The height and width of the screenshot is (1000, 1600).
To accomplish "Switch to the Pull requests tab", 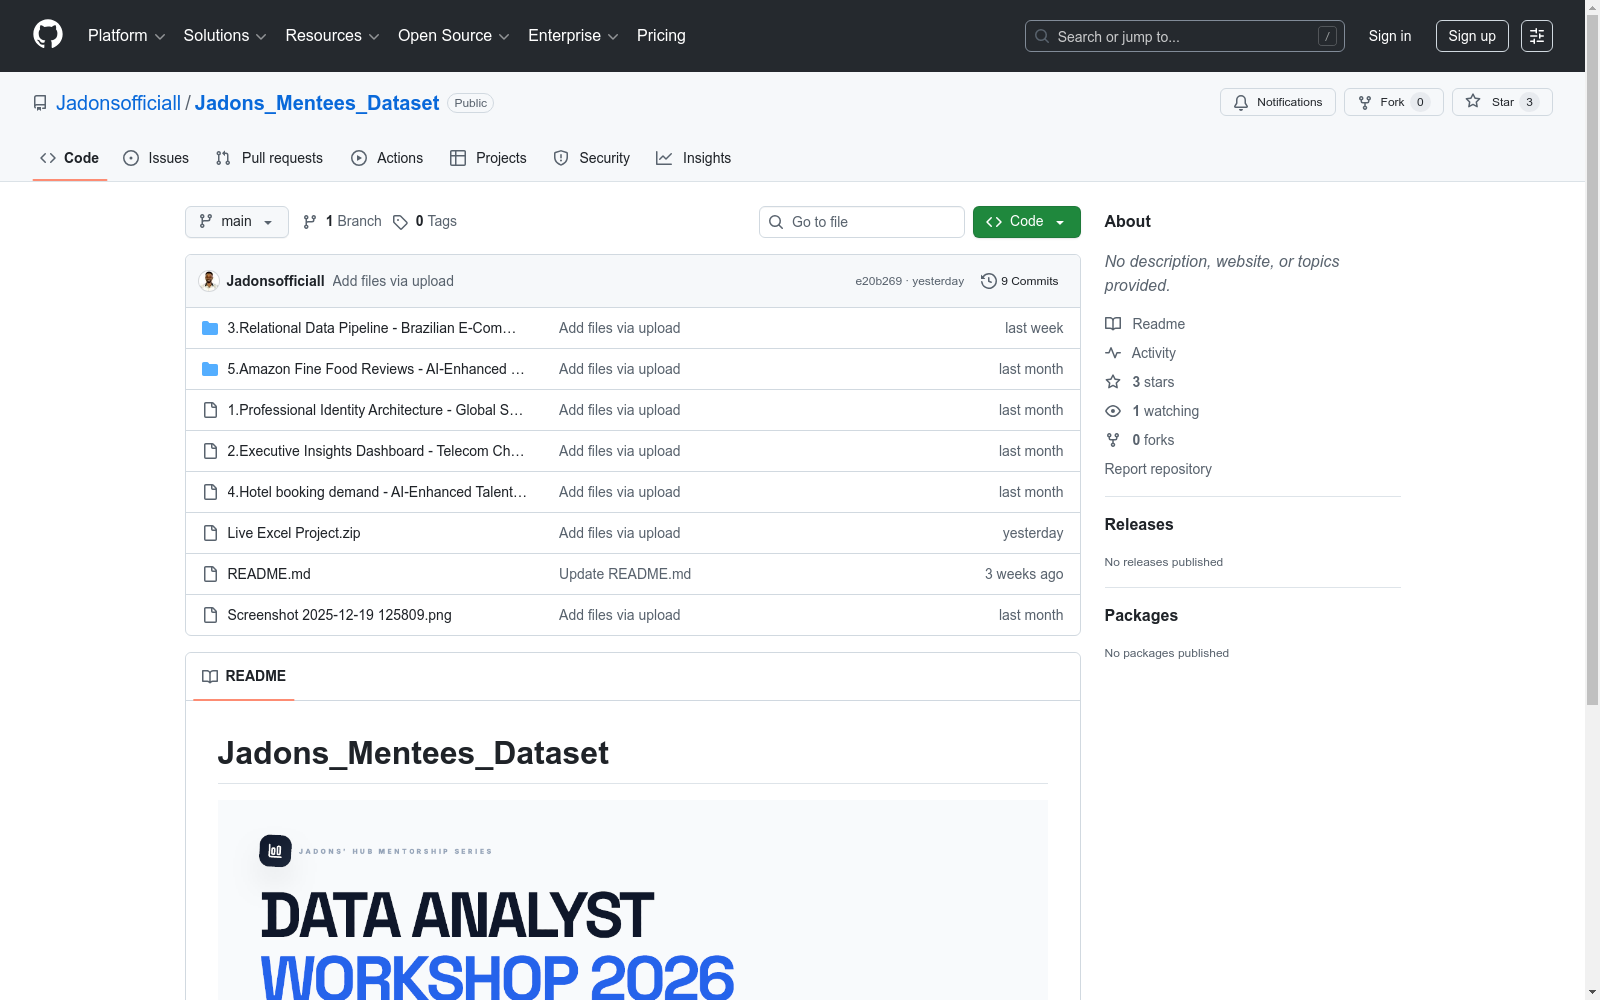I will coord(269,158).
